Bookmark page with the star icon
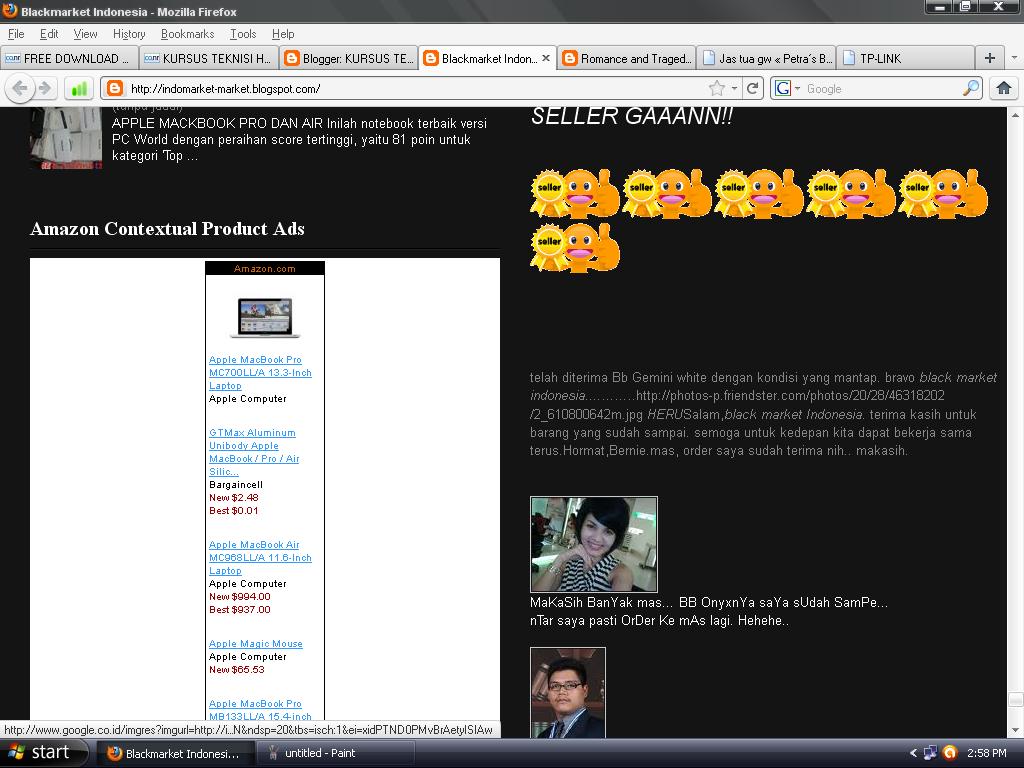 (x=717, y=88)
